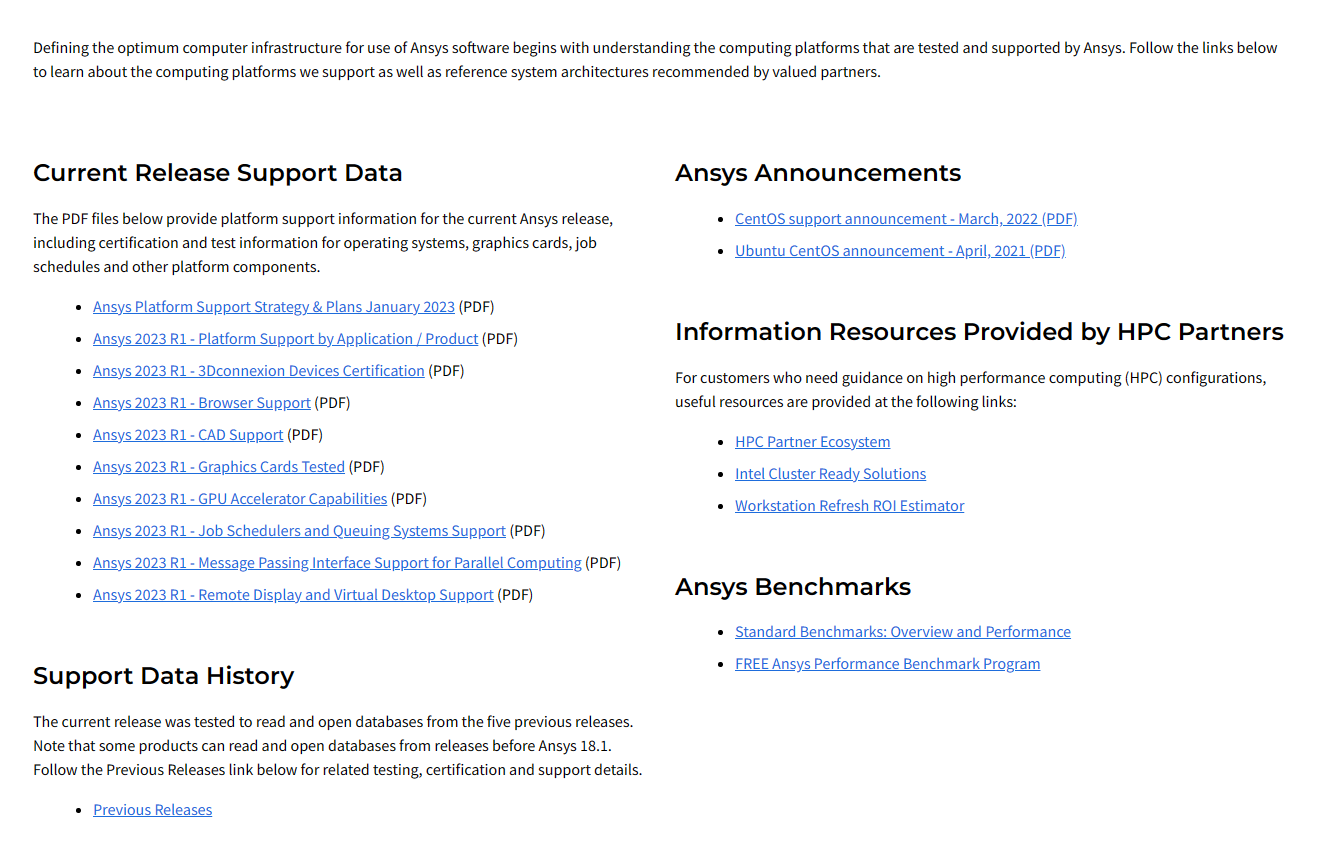
Task: Open Intel Cluster Ready Solutions link
Action: [x=830, y=474]
